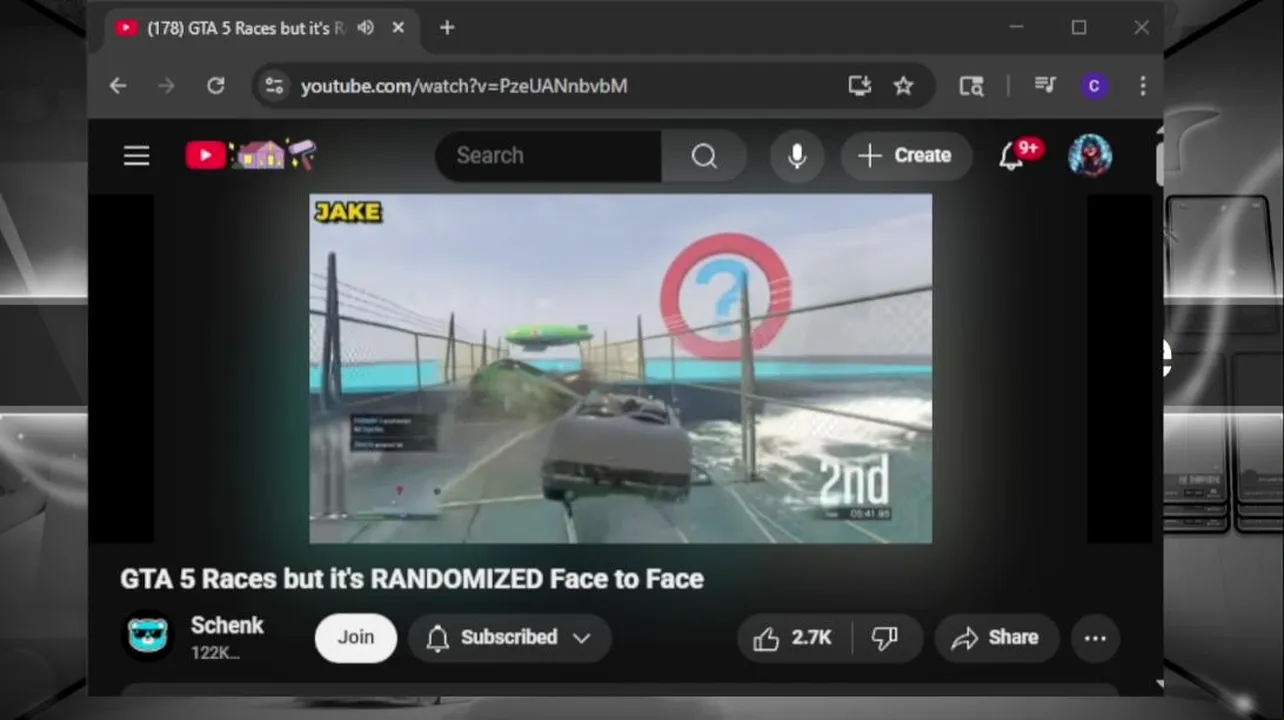1284x720 pixels.
Task: Open the Schenk channel avatar
Action: tap(148, 637)
